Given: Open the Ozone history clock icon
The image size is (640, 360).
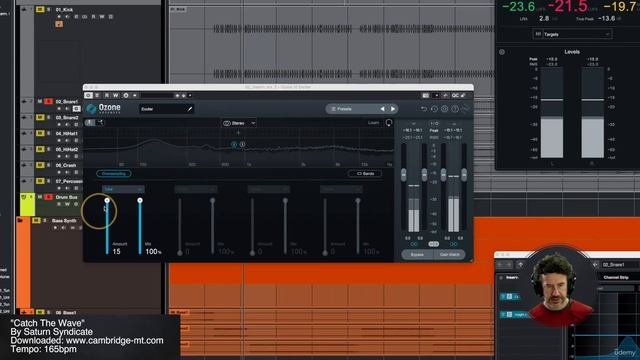Looking at the screenshot, I should tap(434, 109).
